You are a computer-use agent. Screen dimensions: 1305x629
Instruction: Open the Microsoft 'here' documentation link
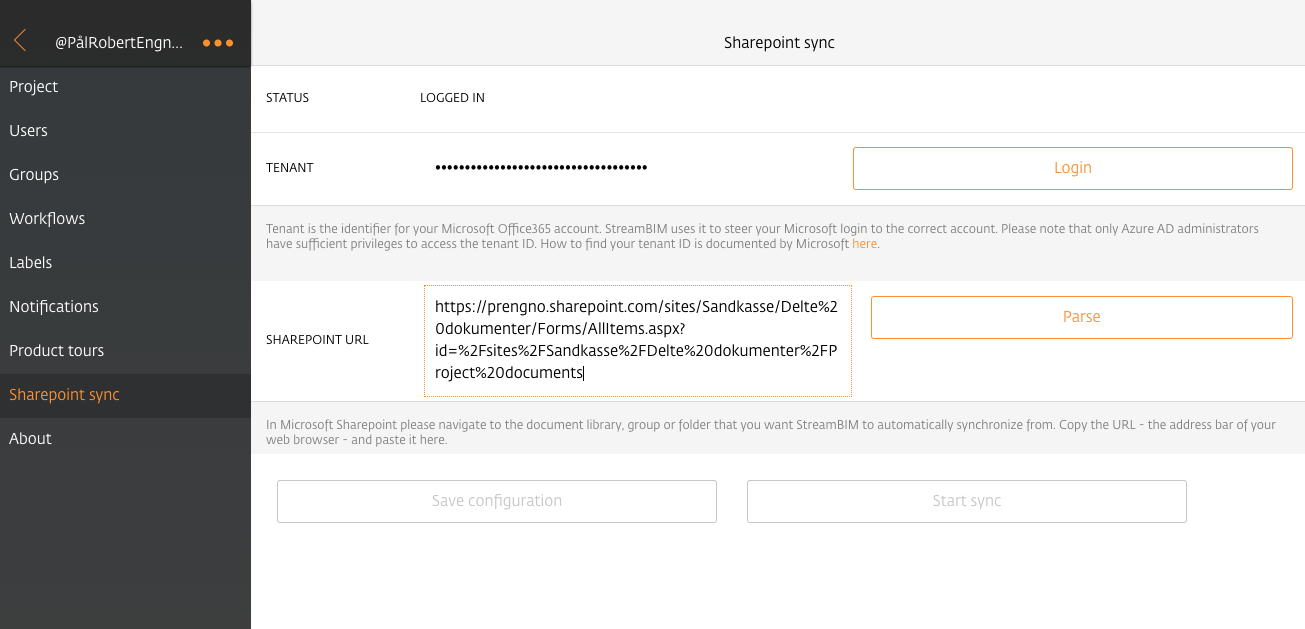coord(864,244)
